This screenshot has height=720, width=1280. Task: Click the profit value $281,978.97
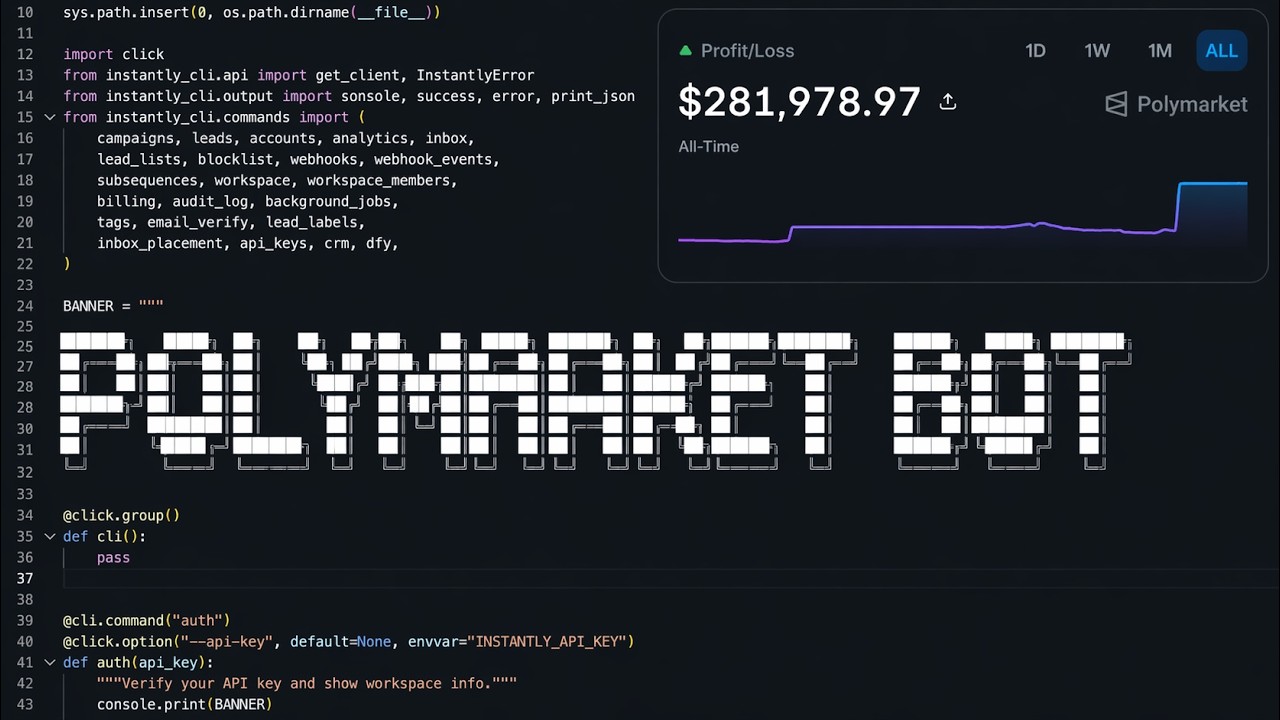click(x=799, y=102)
